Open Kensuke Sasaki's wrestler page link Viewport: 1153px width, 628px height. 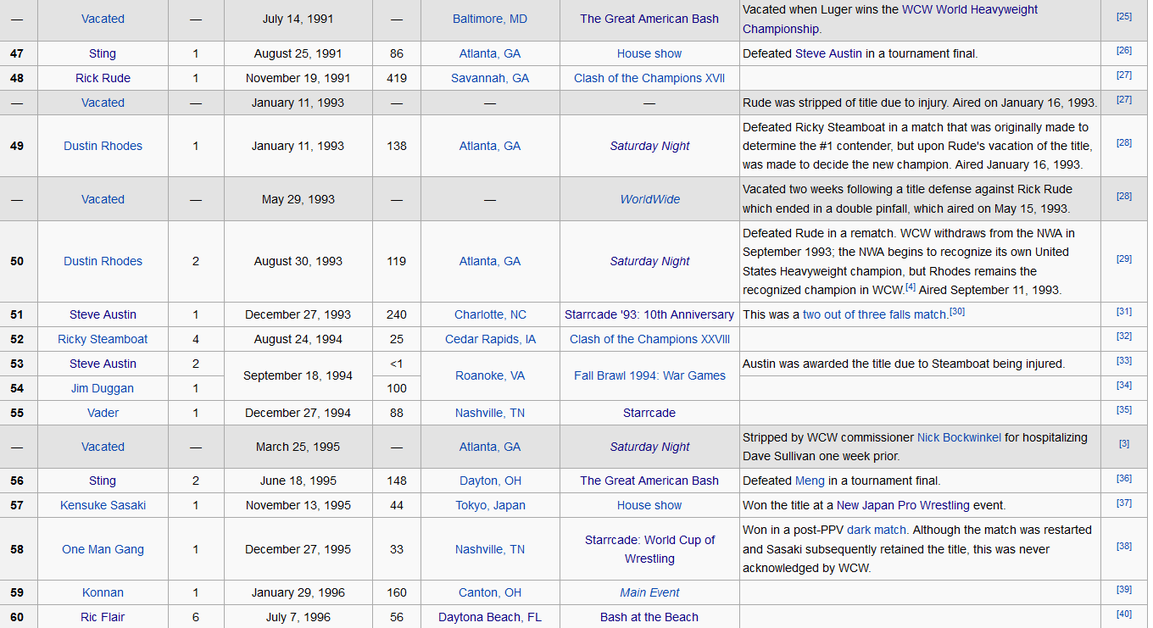pyautogui.click(x=102, y=506)
